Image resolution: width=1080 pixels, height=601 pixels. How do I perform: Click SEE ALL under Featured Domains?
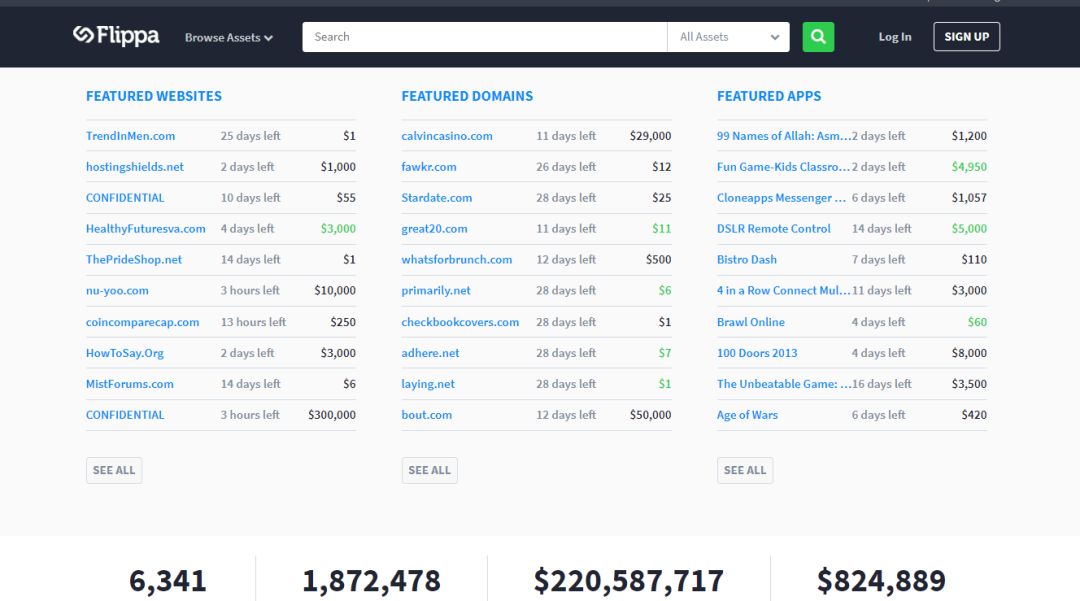point(429,470)
